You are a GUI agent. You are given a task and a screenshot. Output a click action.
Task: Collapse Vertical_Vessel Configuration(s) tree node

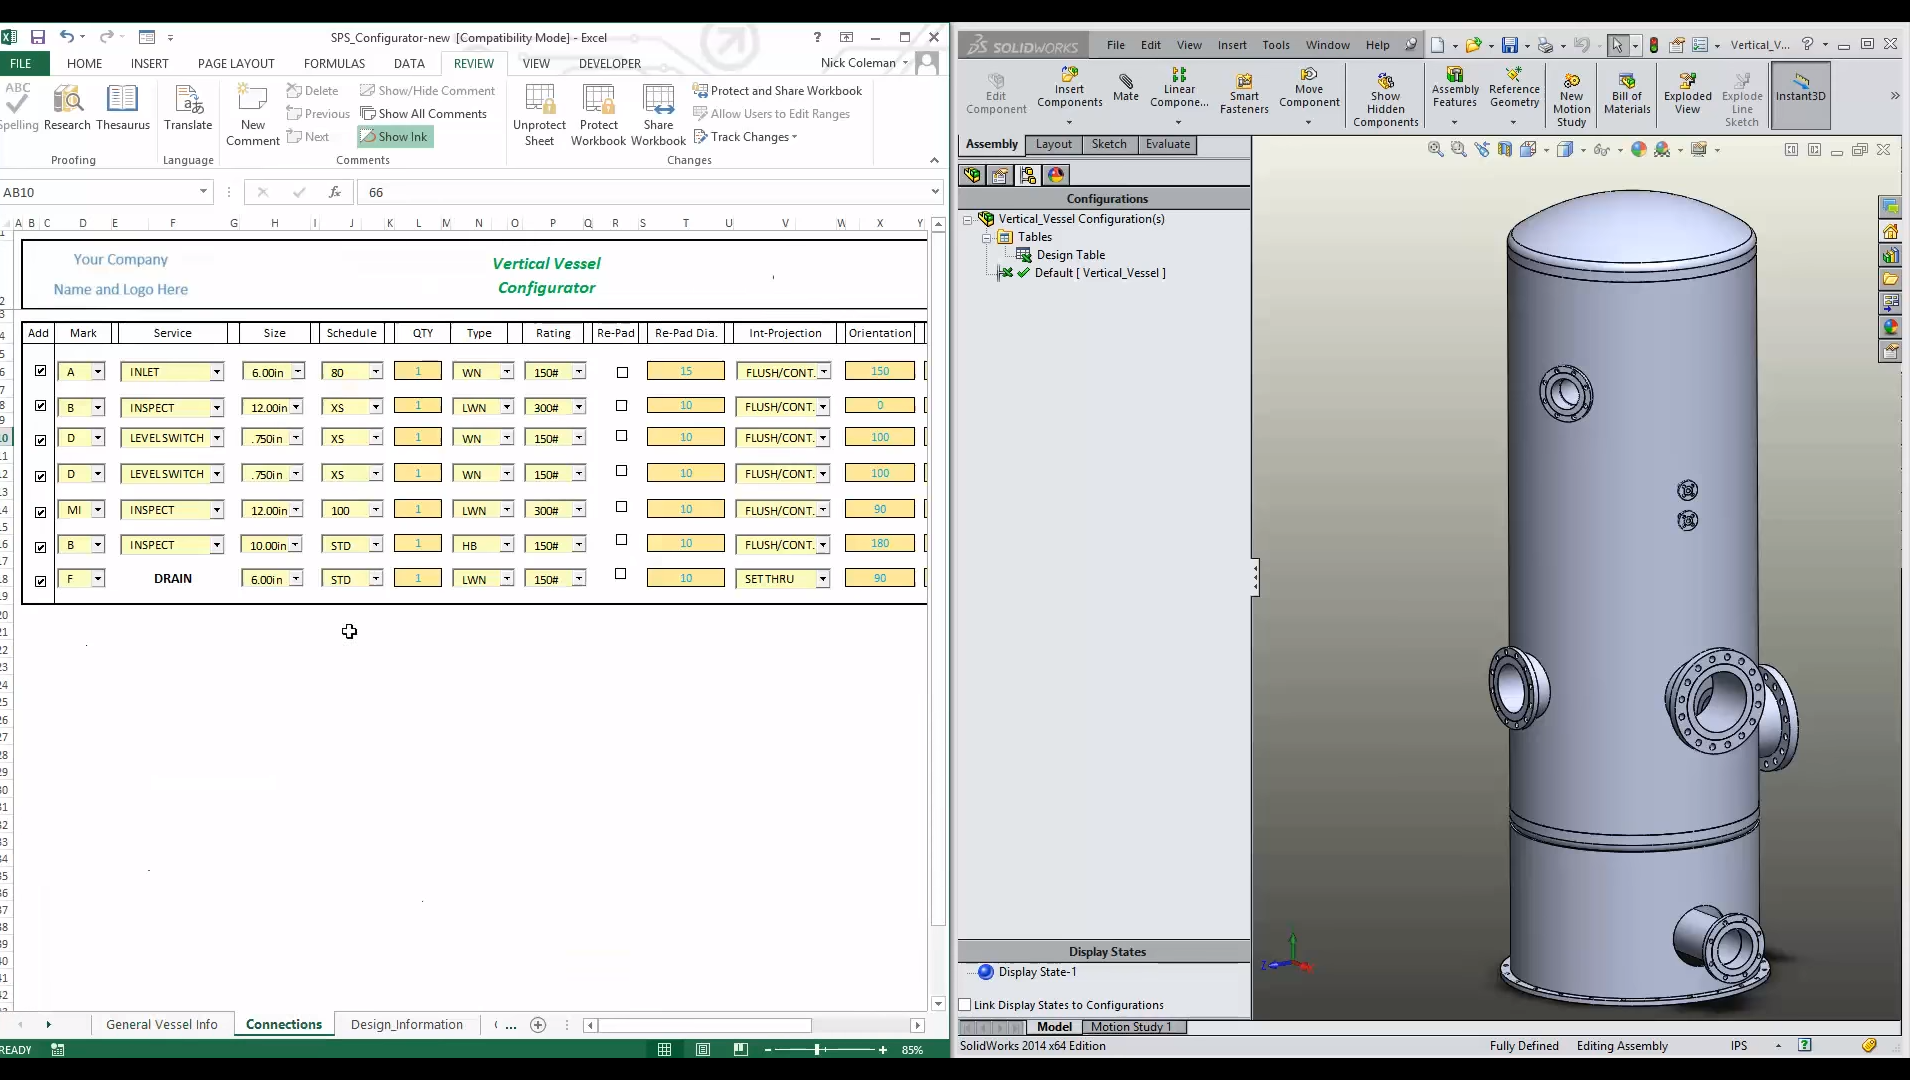967,219
